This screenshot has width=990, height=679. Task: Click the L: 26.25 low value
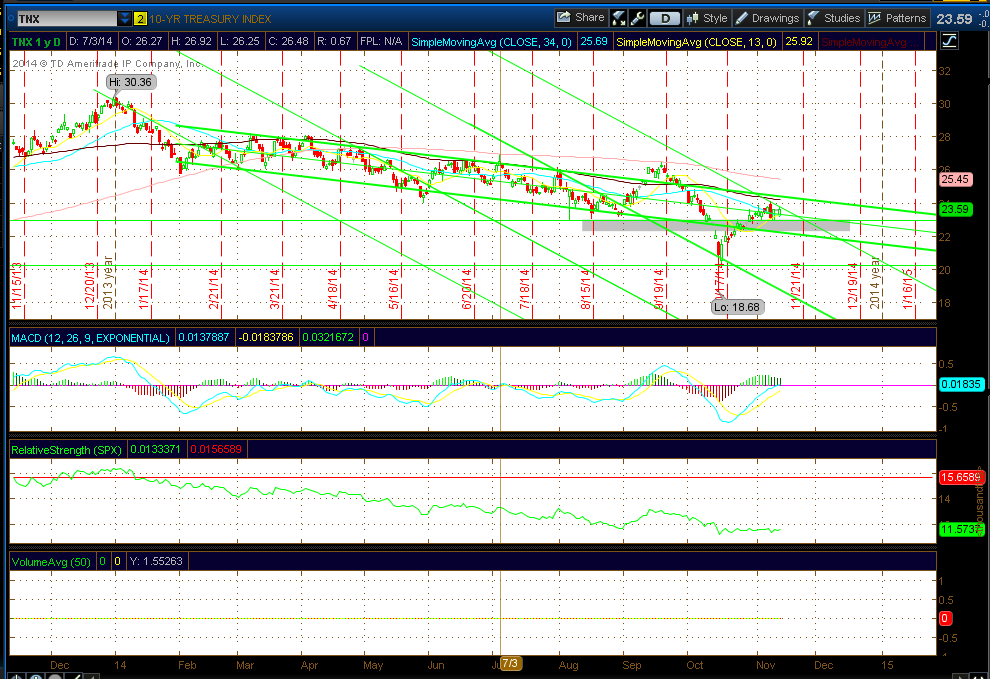[240, 42]
